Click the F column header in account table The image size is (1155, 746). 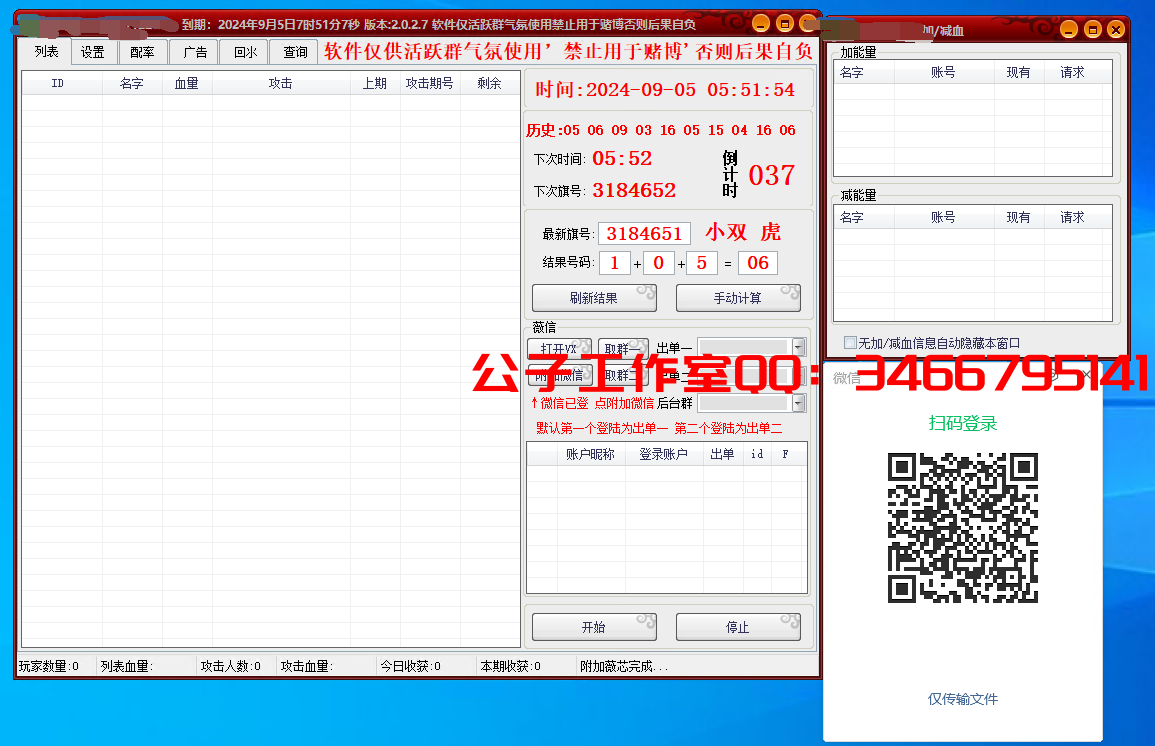click(785, 454)
